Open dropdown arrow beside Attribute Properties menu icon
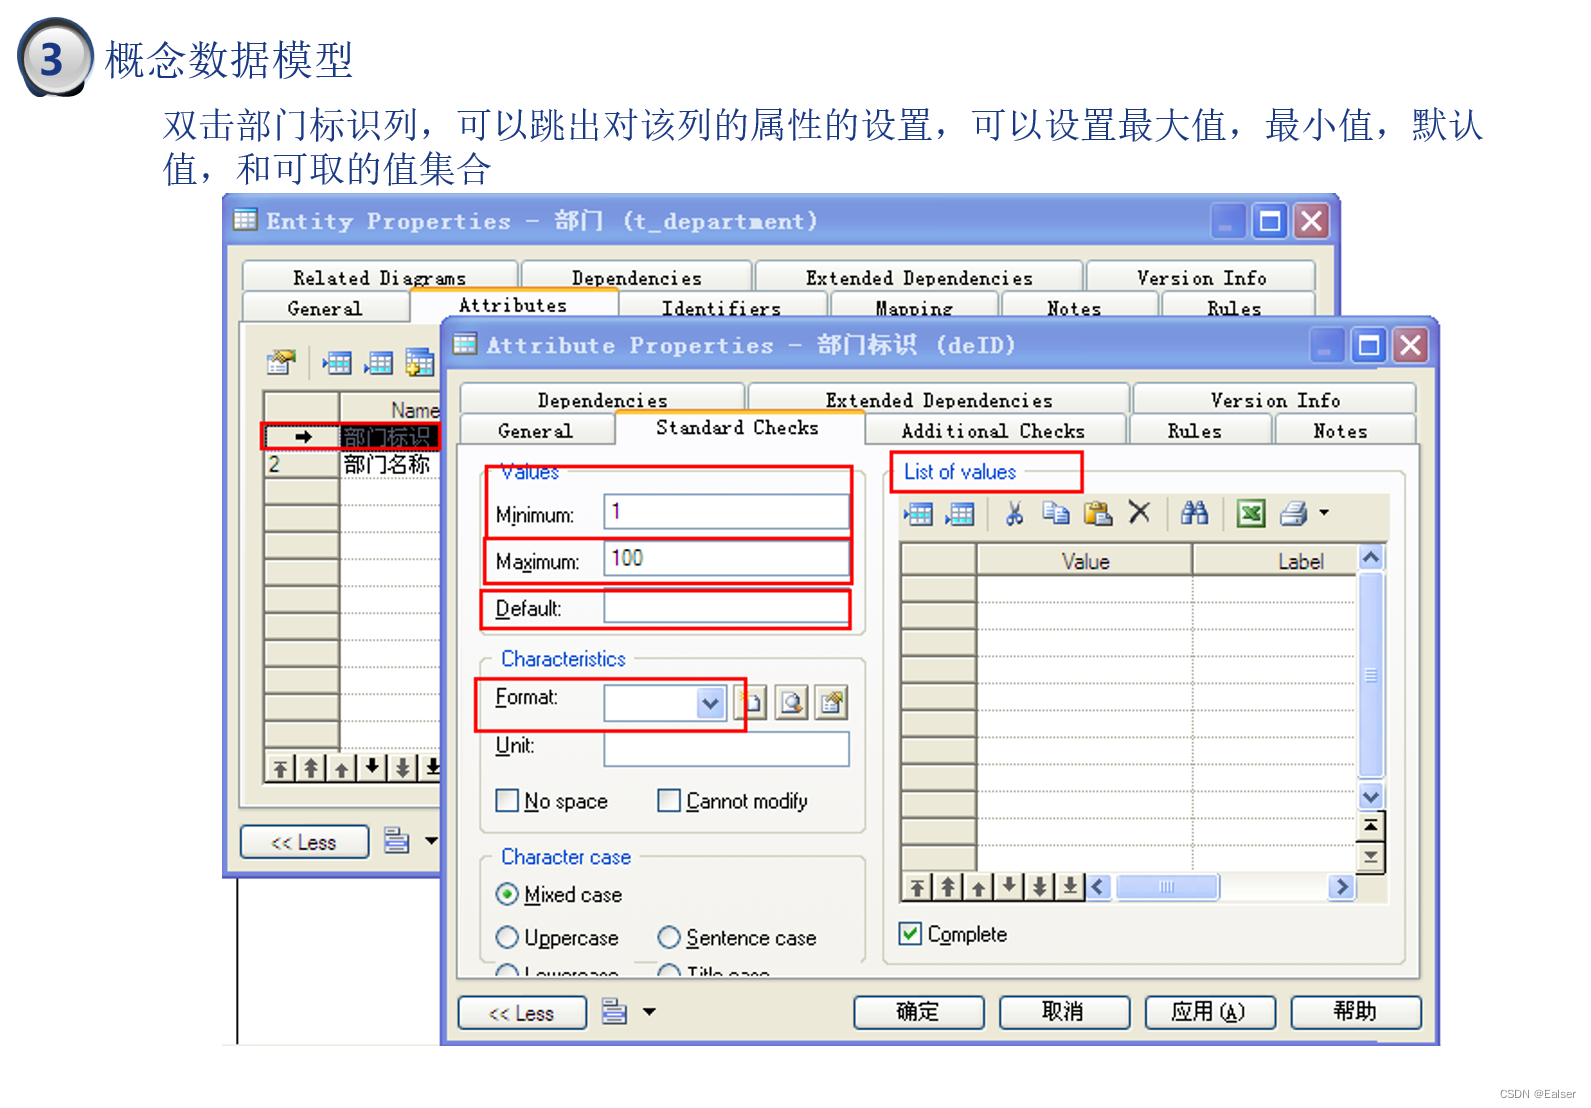 pos(649,1012)
